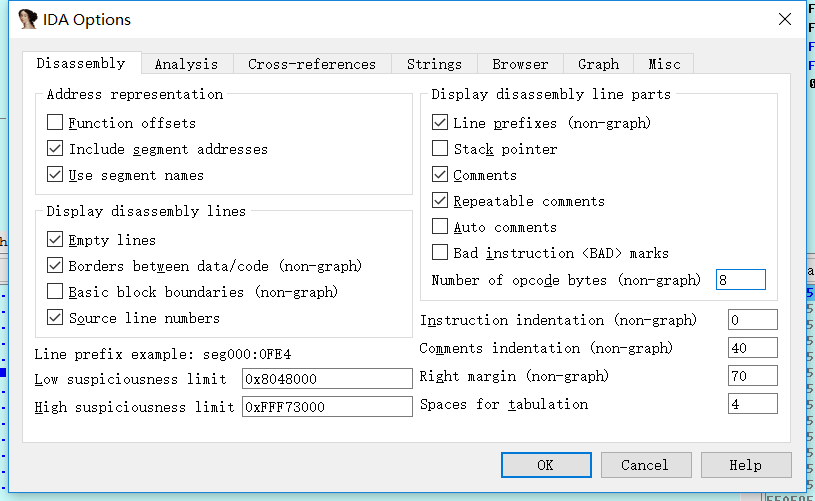The height and width of the screenshot is (501, 815).
Task: Toggle Borders between data/code checkbox
Action: pos(55,266)
